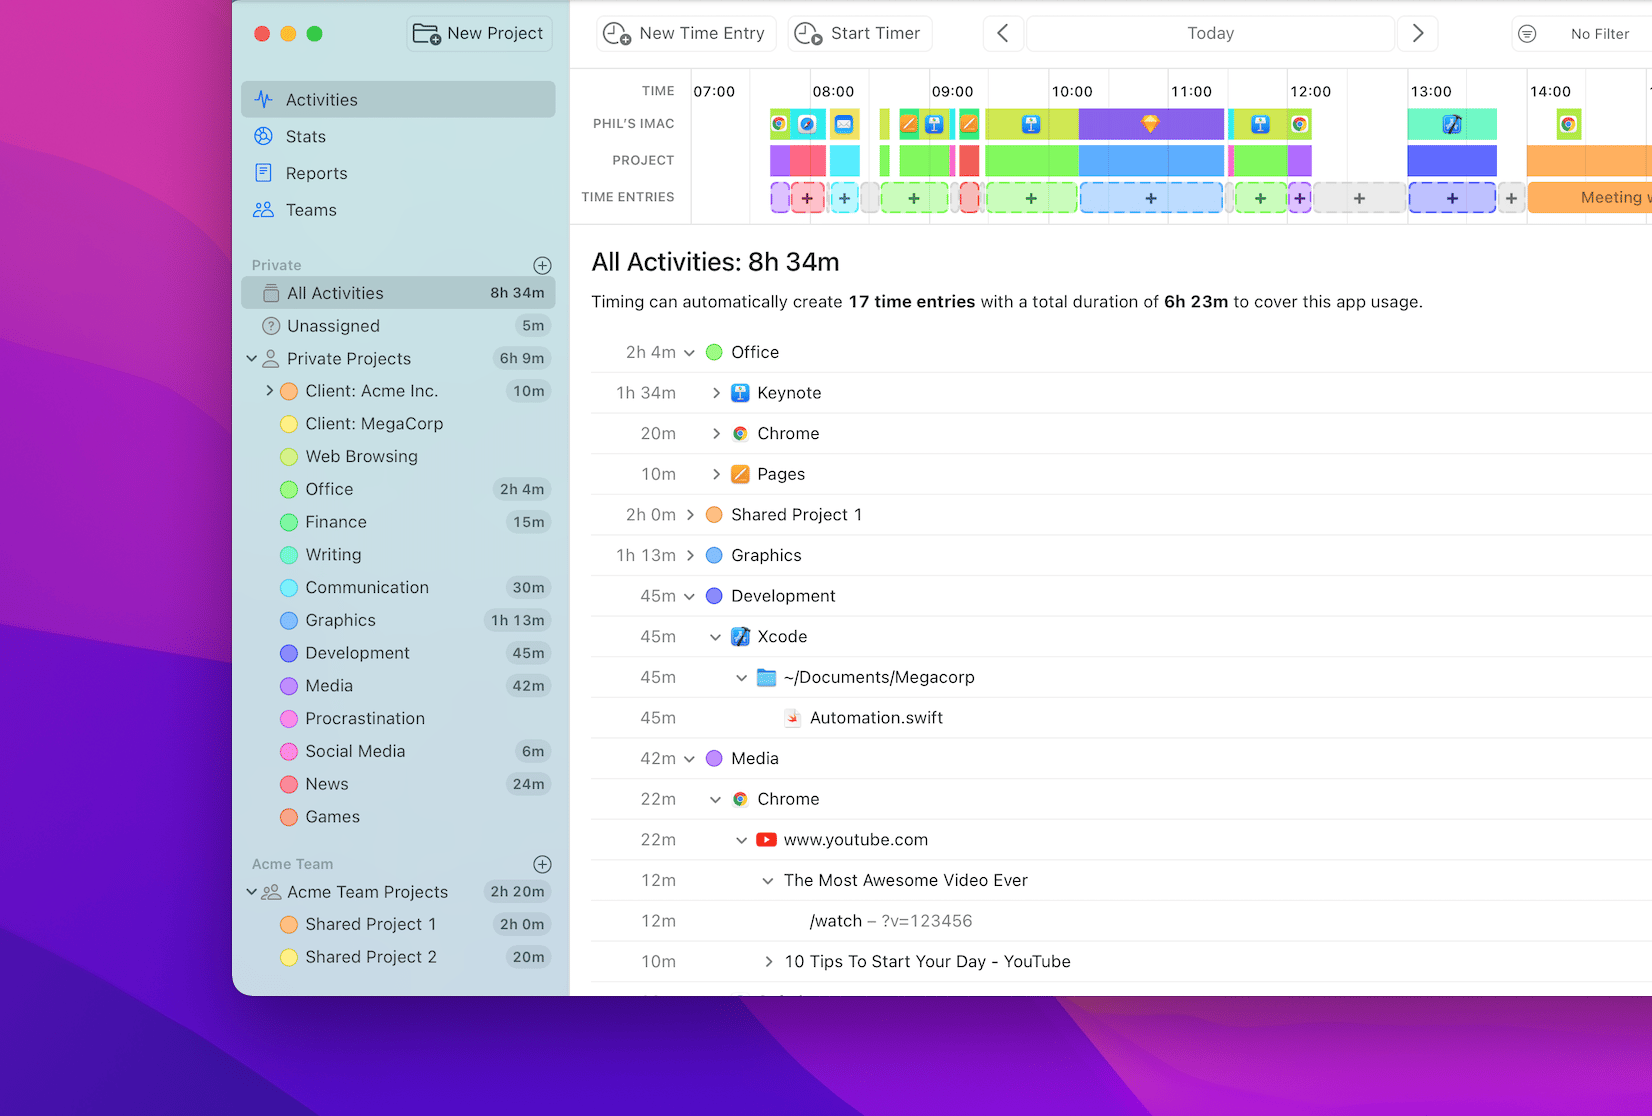The width and height of the screenshot is (1652, 1116).
Task: Click Safari icon in timeline
Action: (807, 124)
